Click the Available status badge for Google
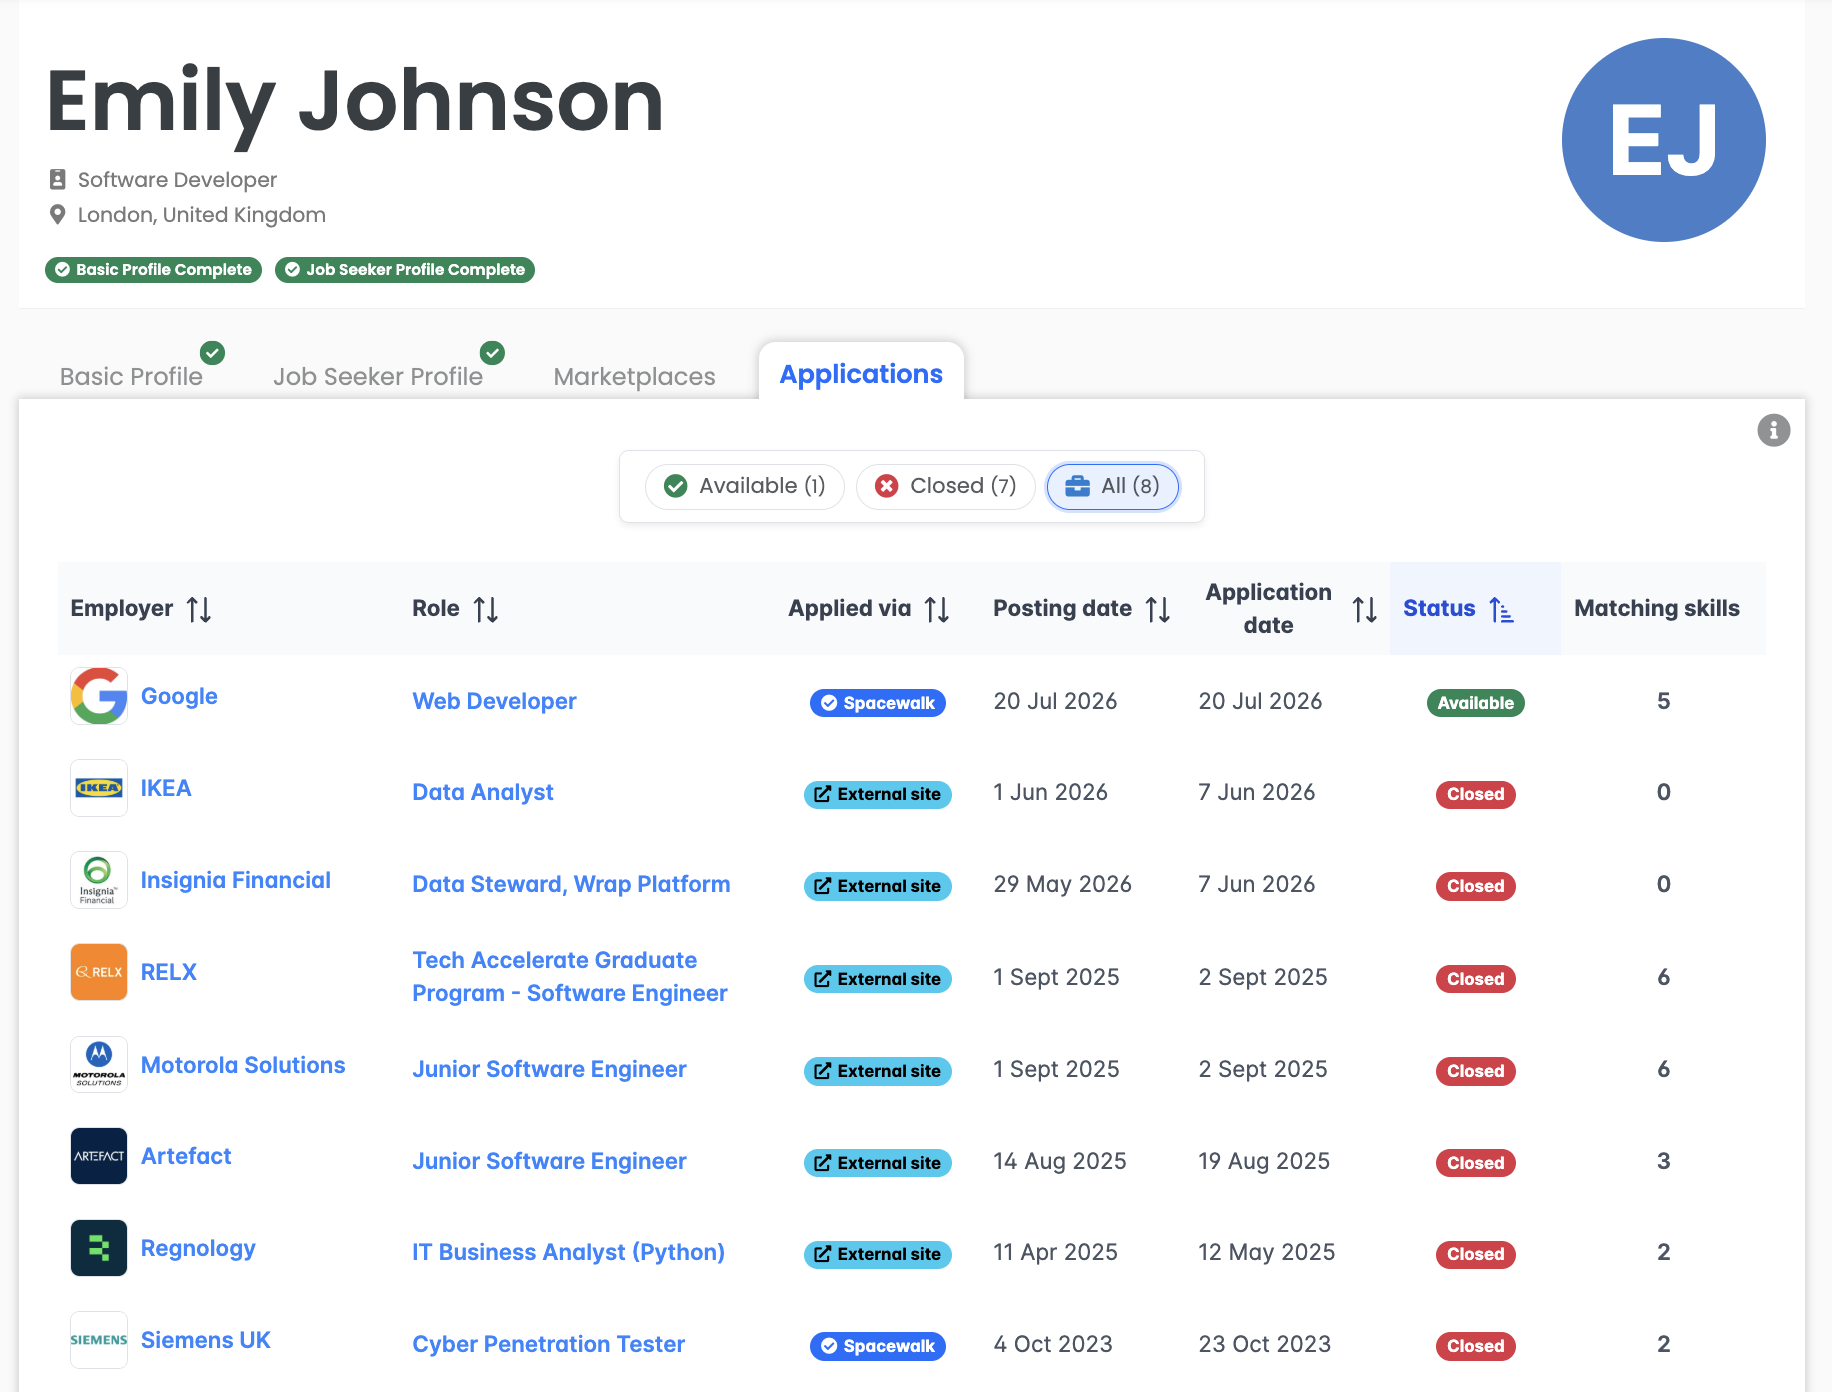Screen dimensions: 1832x1392 pyautogui.click(x=1475, y=703)
